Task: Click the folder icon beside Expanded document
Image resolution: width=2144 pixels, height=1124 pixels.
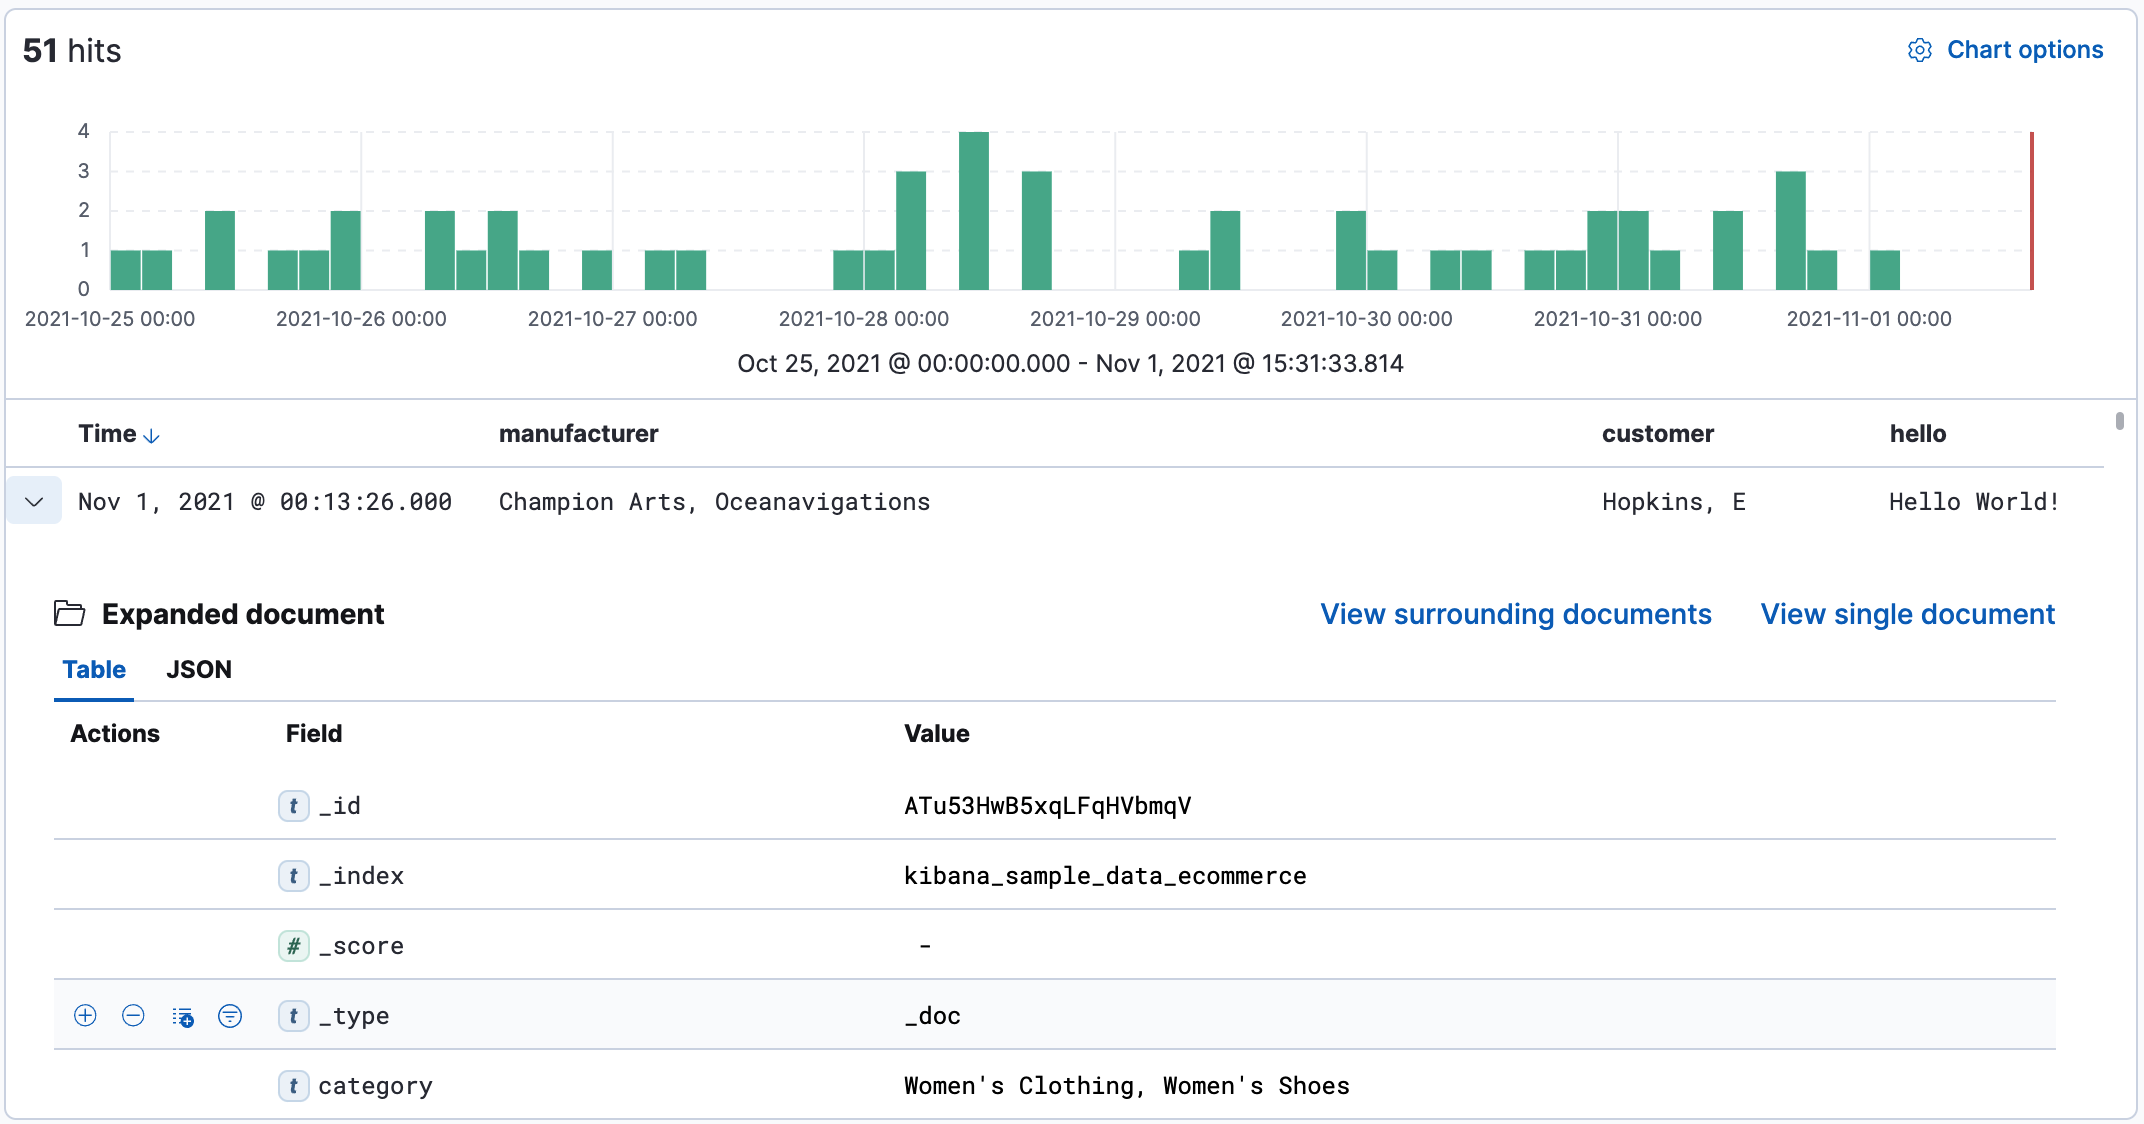Action: [69, 613]
